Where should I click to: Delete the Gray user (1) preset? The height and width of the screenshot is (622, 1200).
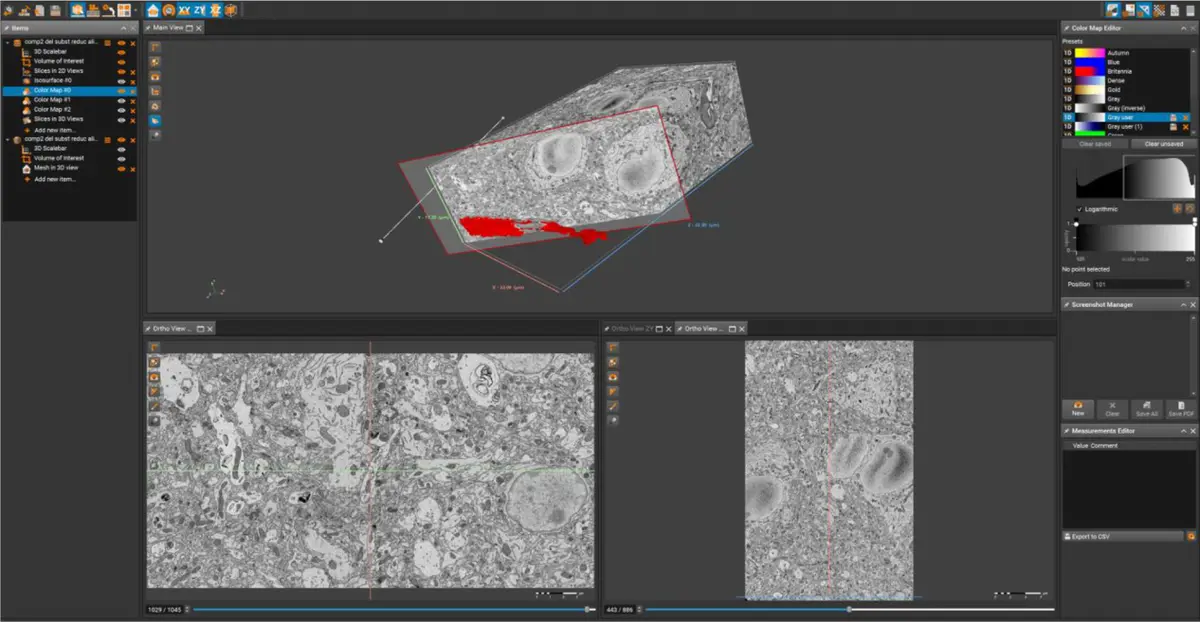tap(1186, 127)
